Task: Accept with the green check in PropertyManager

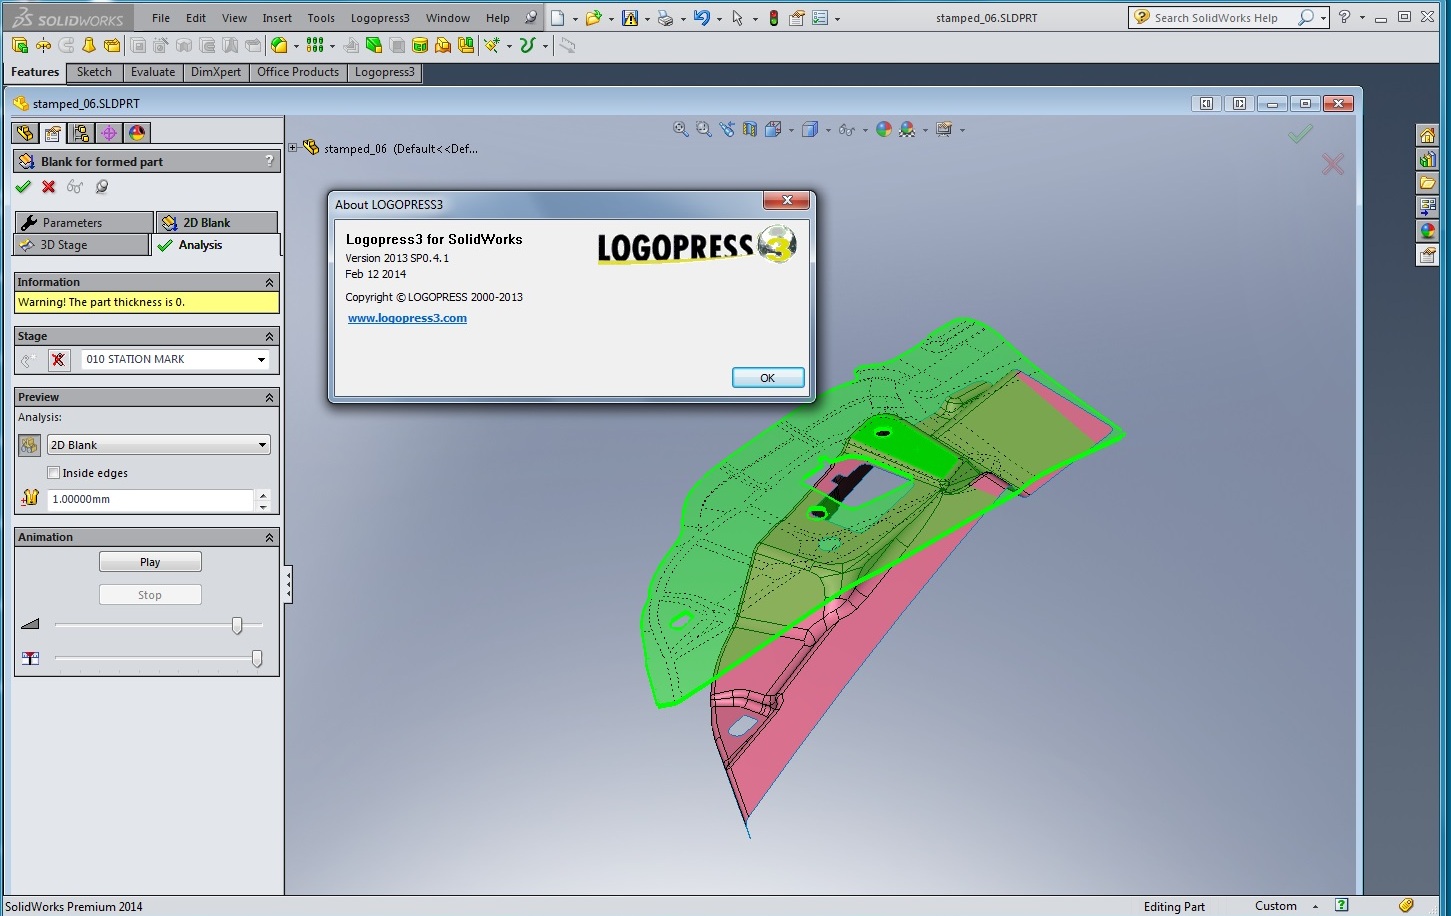Action: (x=23, y=187)
